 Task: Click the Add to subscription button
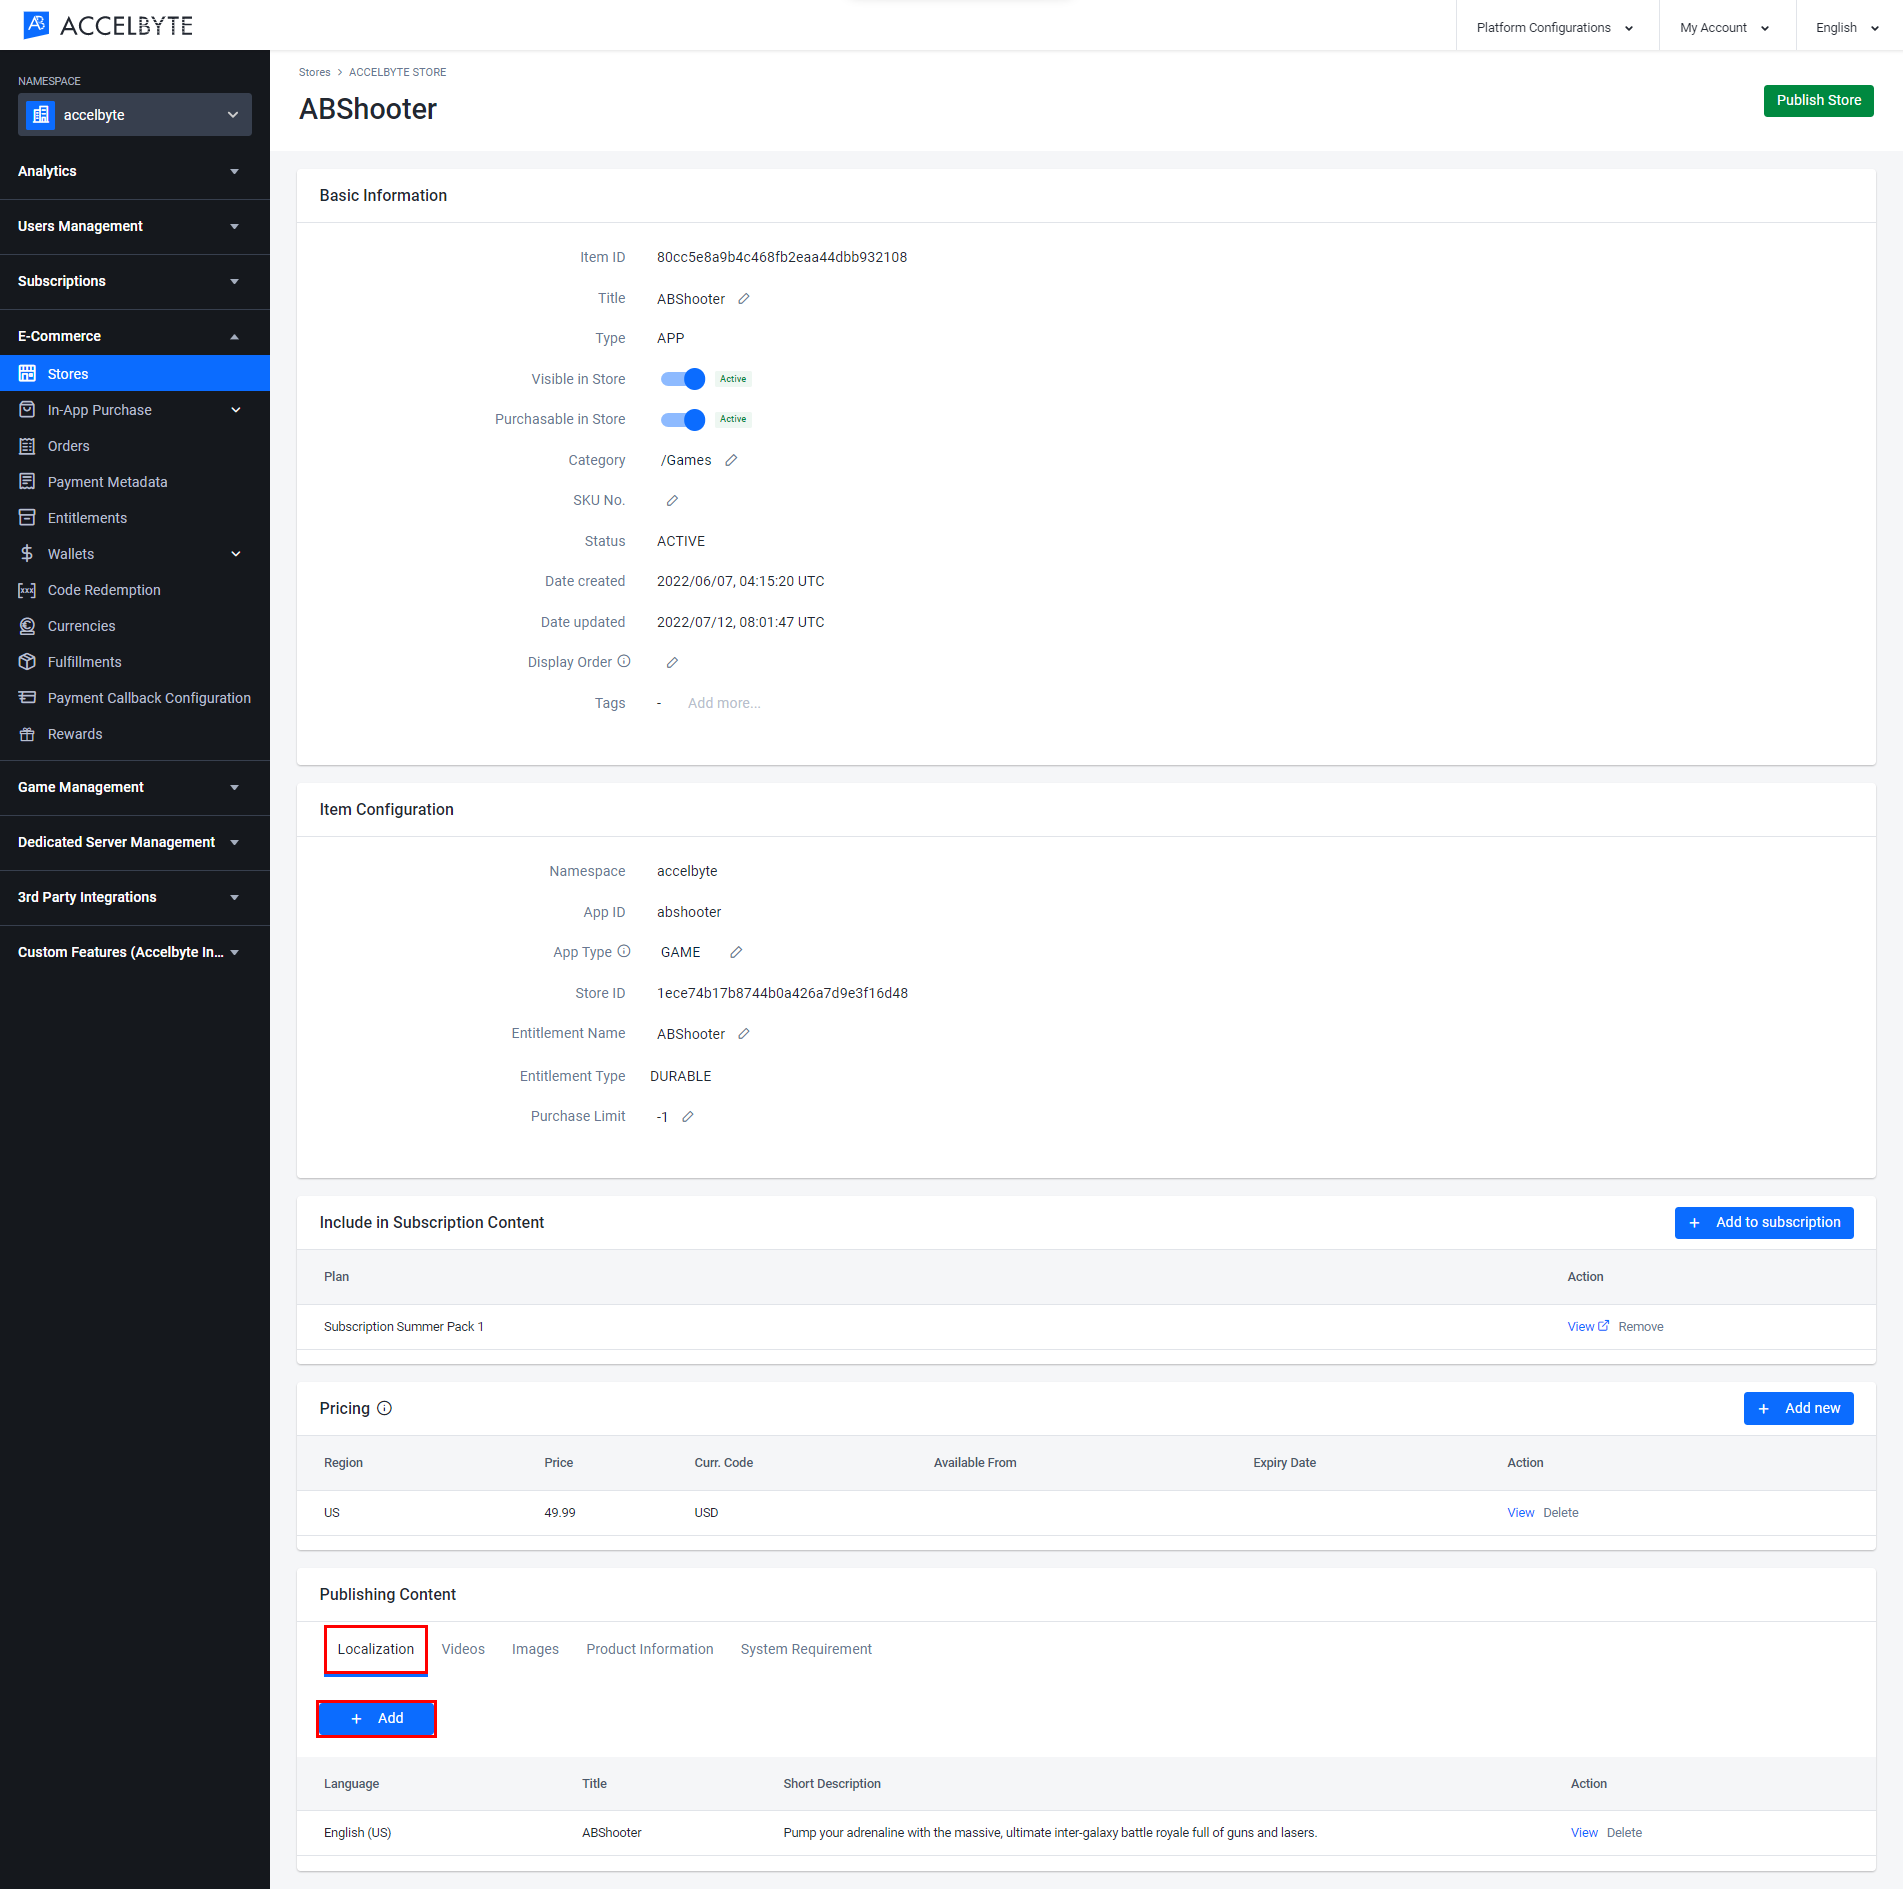coord(1764,1222)
